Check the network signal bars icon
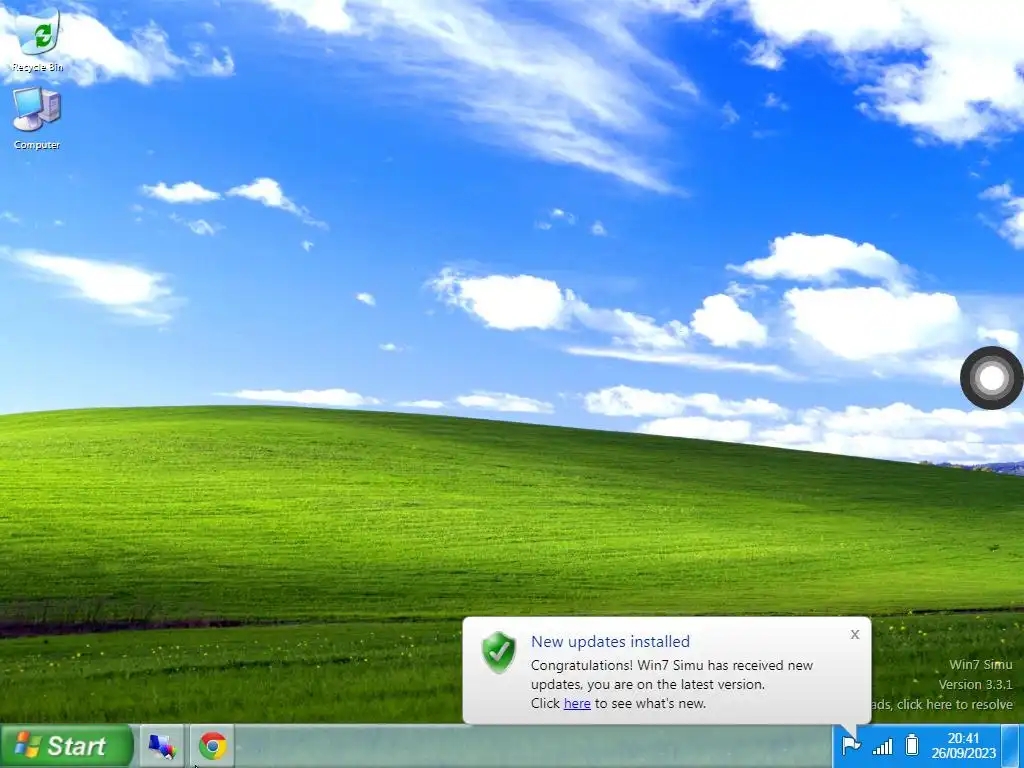 click(x=882, y=746)
